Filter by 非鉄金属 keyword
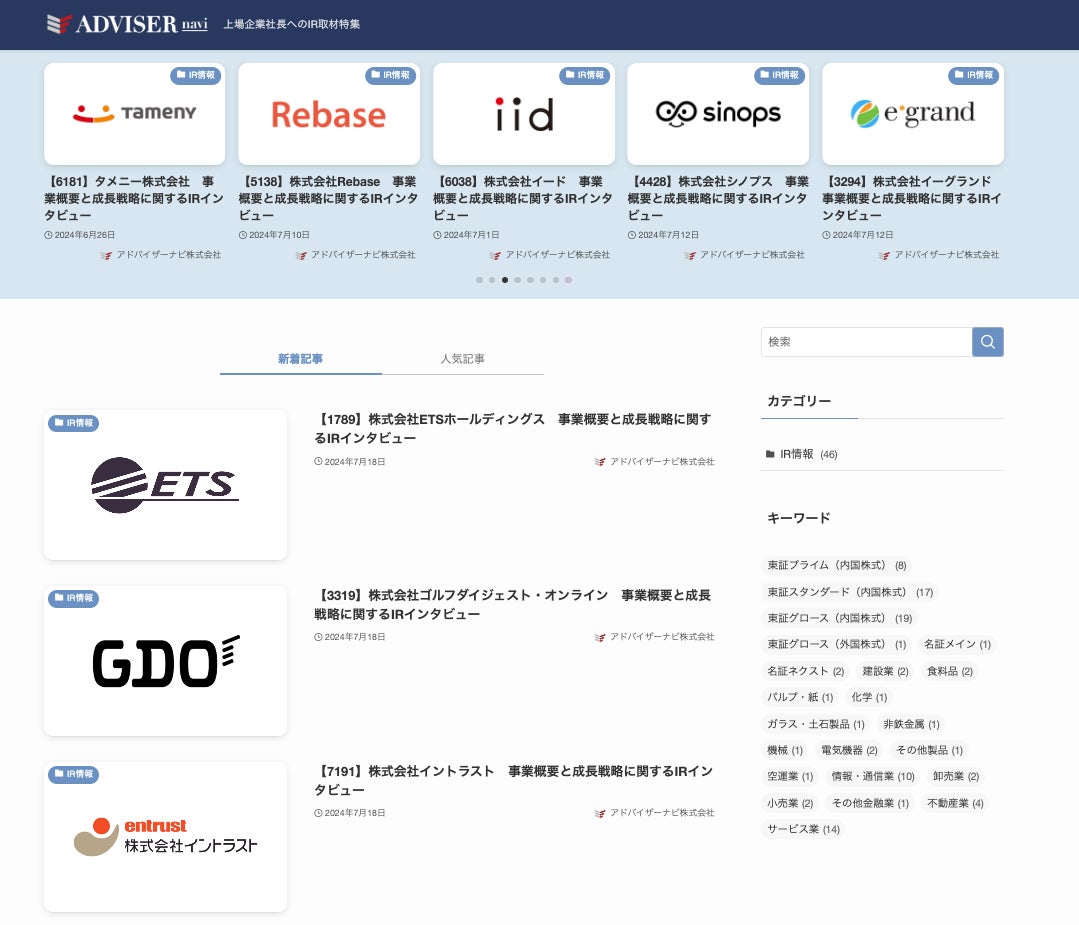This screenshot has width=1079, height=925. (911, 725)
